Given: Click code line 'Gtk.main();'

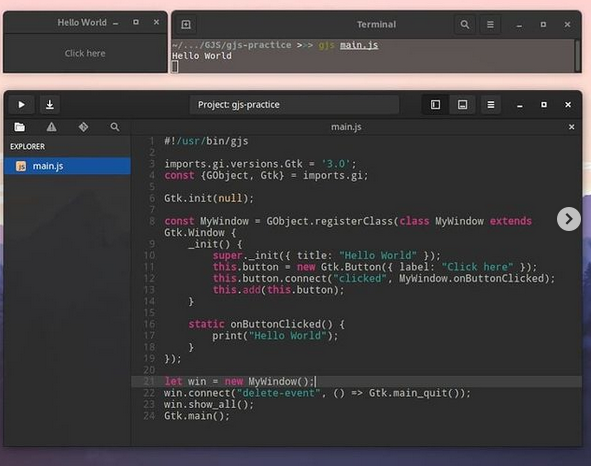Looking at the screenshot, I should click(x=197, y=416).
